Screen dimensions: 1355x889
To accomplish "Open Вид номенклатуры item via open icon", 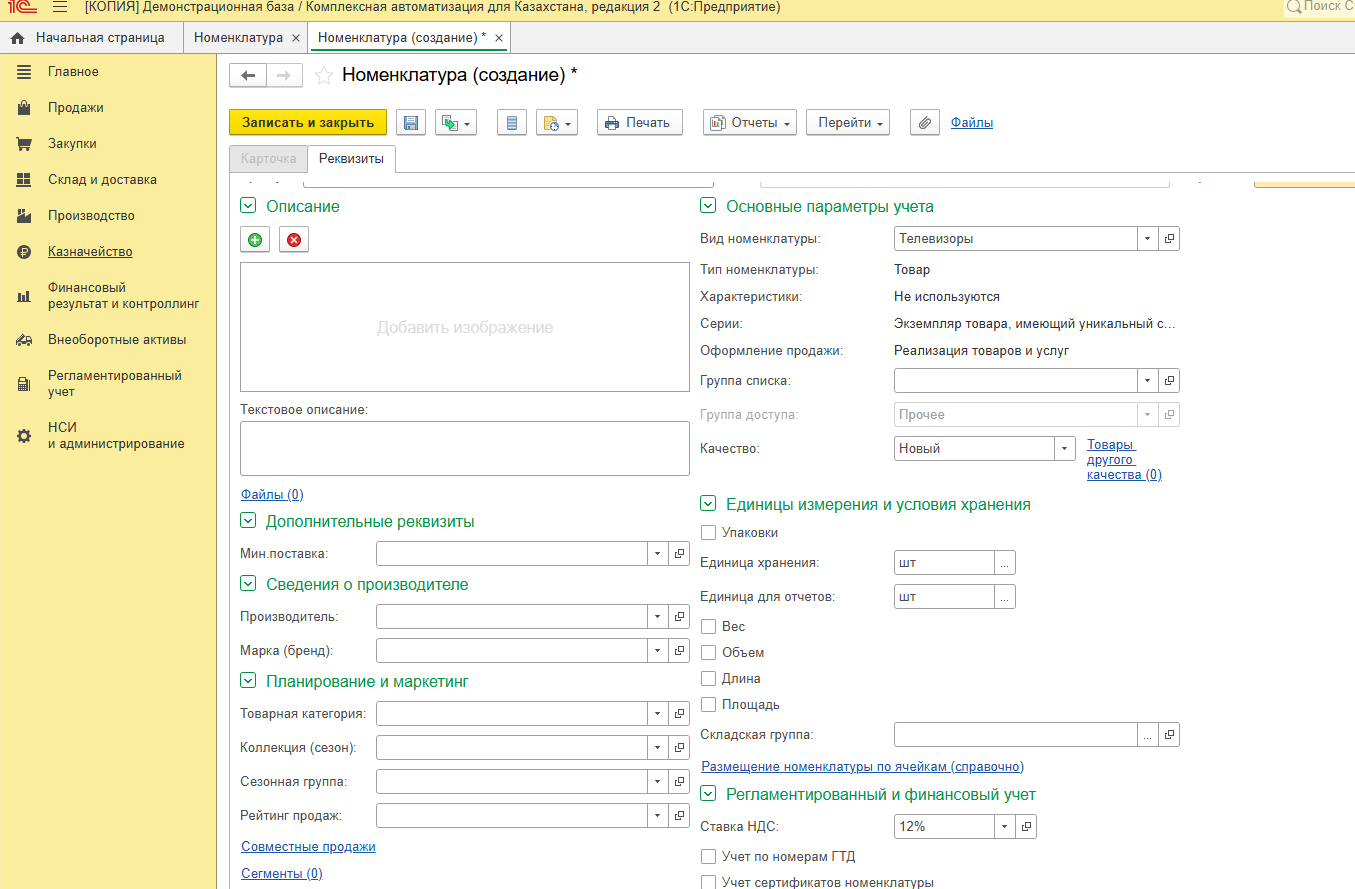I will tap(1169, 239).
